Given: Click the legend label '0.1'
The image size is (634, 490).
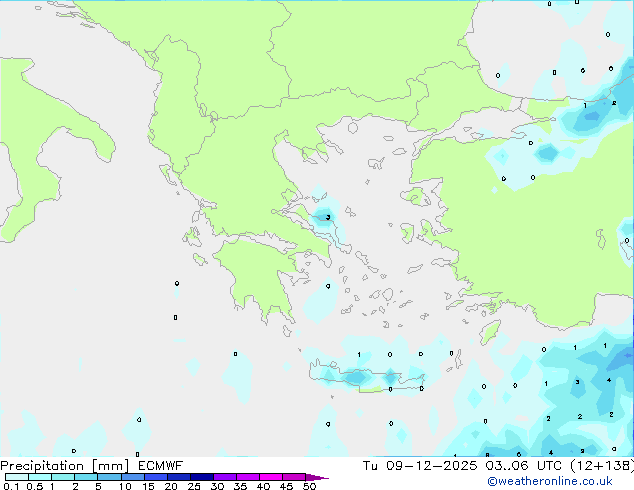Looking at the screenshot, I should pos(11,486).
